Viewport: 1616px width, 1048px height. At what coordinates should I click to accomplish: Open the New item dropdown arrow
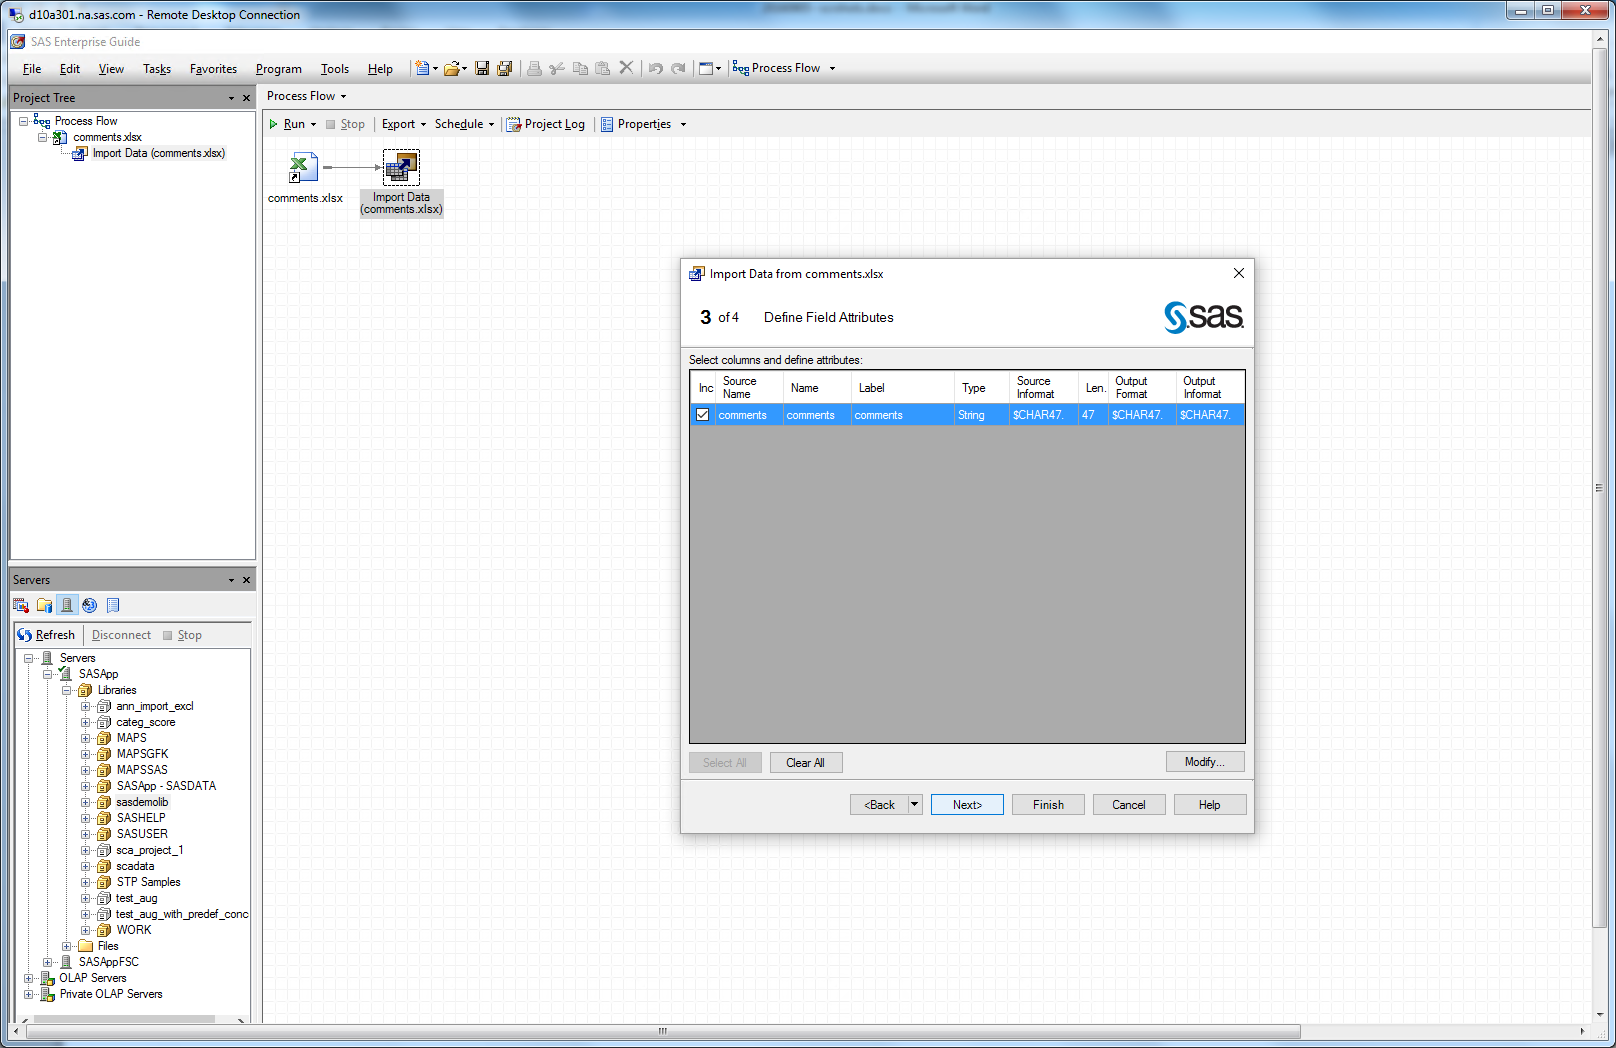click(435, 68)
